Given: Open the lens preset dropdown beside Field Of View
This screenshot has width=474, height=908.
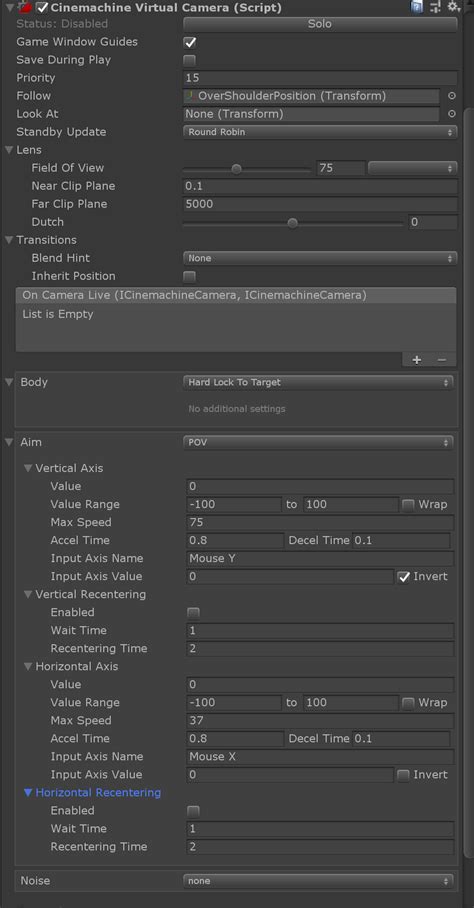Looking at the screenshot, I should [x=413, y=168].
